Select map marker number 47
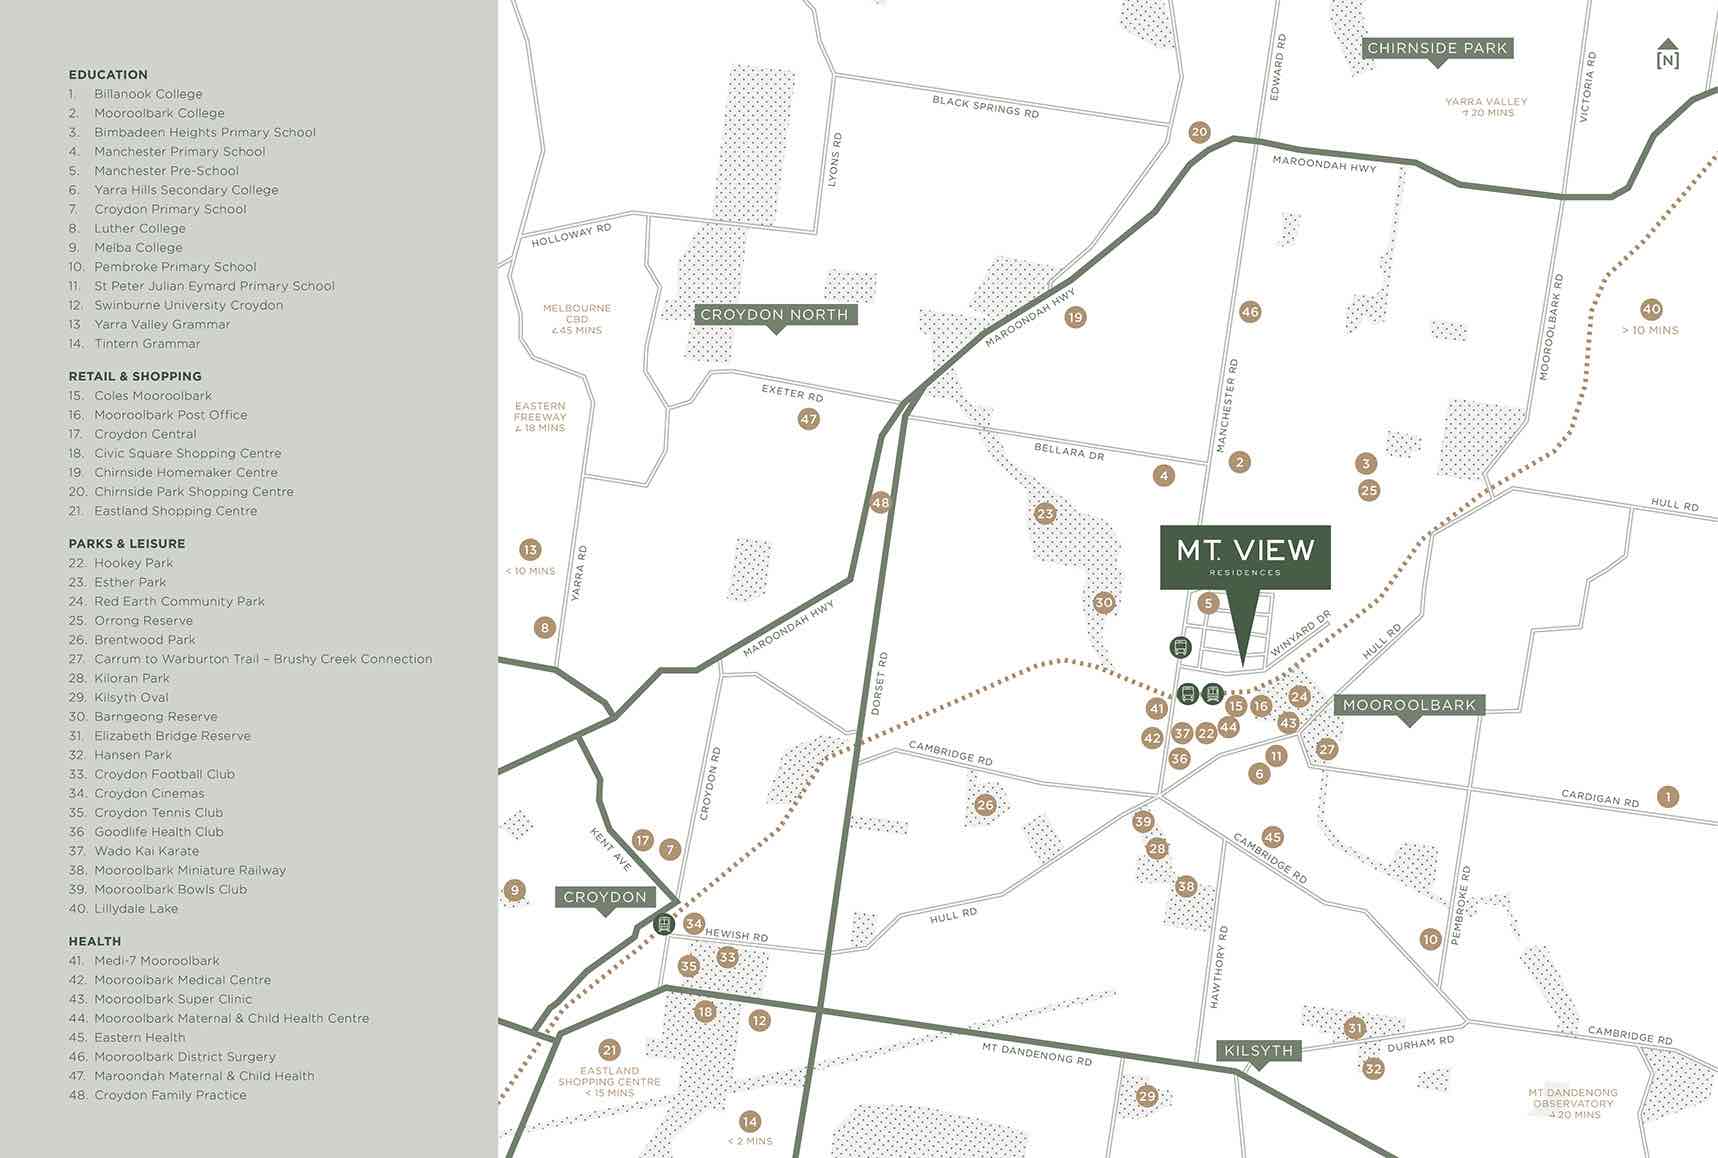 (x=808, y=419)
